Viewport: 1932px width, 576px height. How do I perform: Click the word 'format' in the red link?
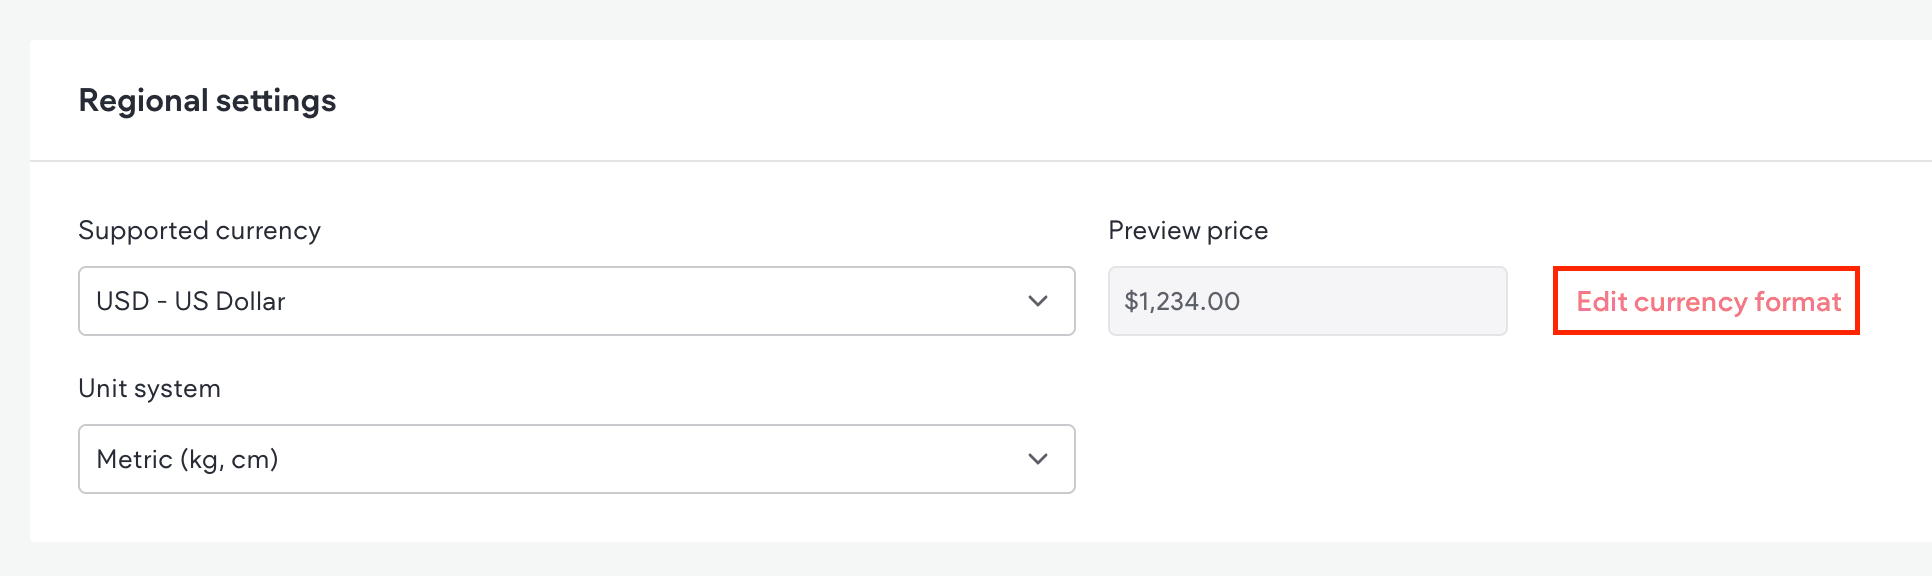pyautogui.click(x=1797, y=301)
